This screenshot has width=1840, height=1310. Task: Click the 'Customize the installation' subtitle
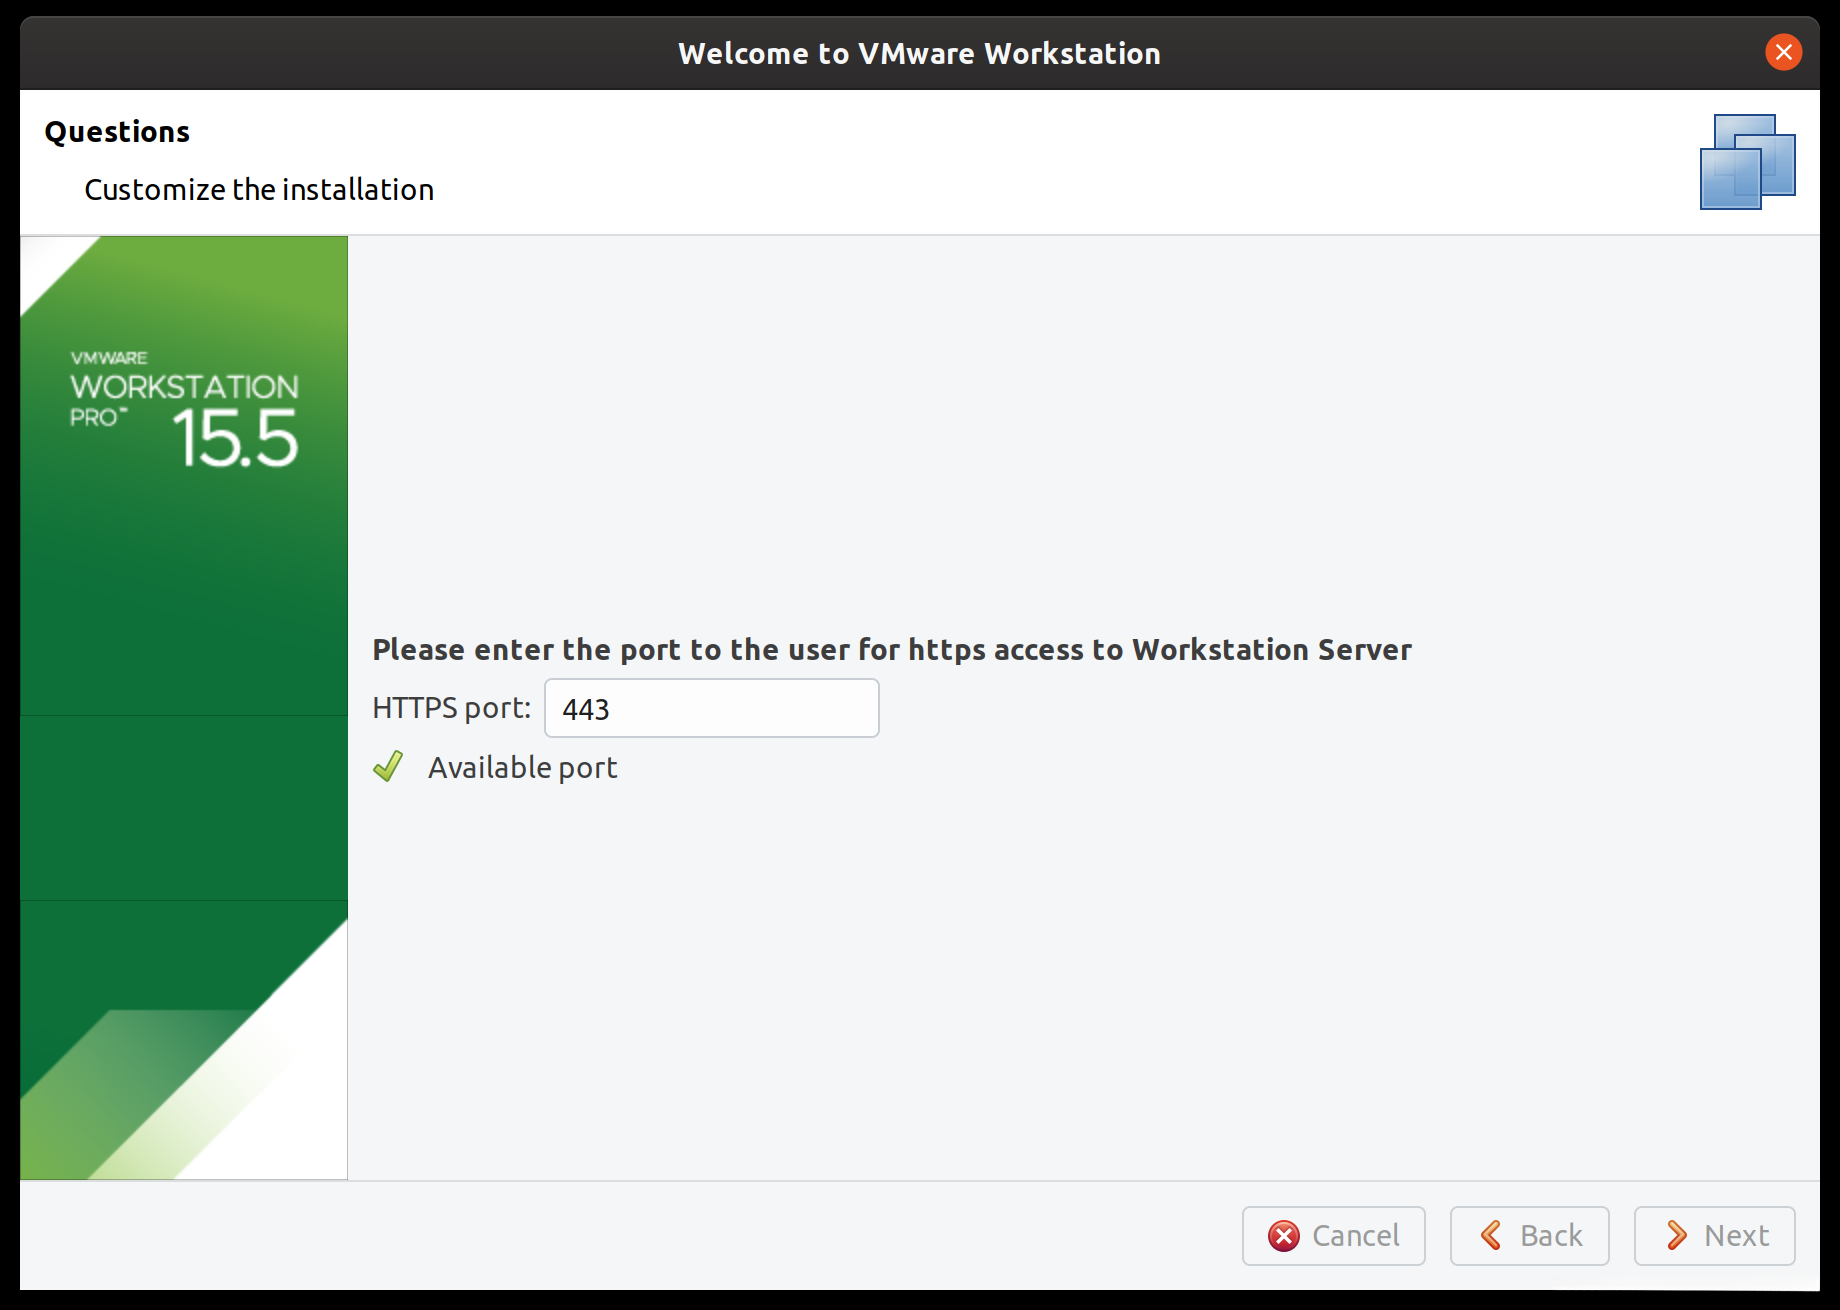(259, 189)
